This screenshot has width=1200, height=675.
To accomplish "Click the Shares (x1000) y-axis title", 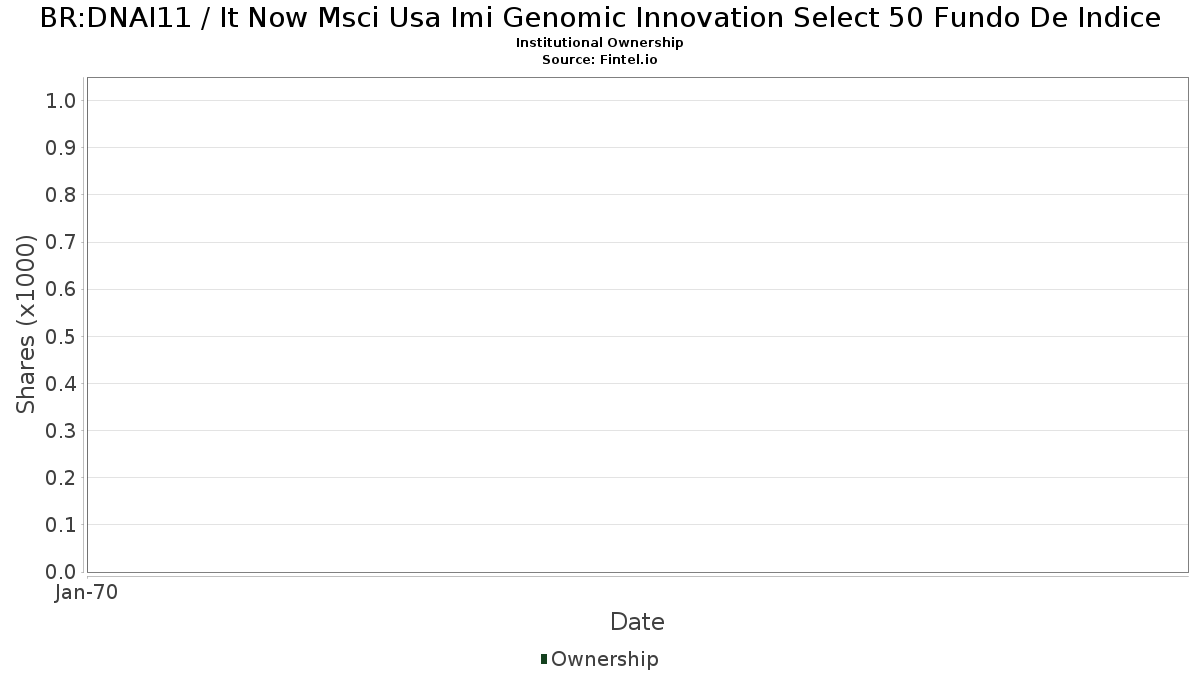I will click(x=26, y=324).
